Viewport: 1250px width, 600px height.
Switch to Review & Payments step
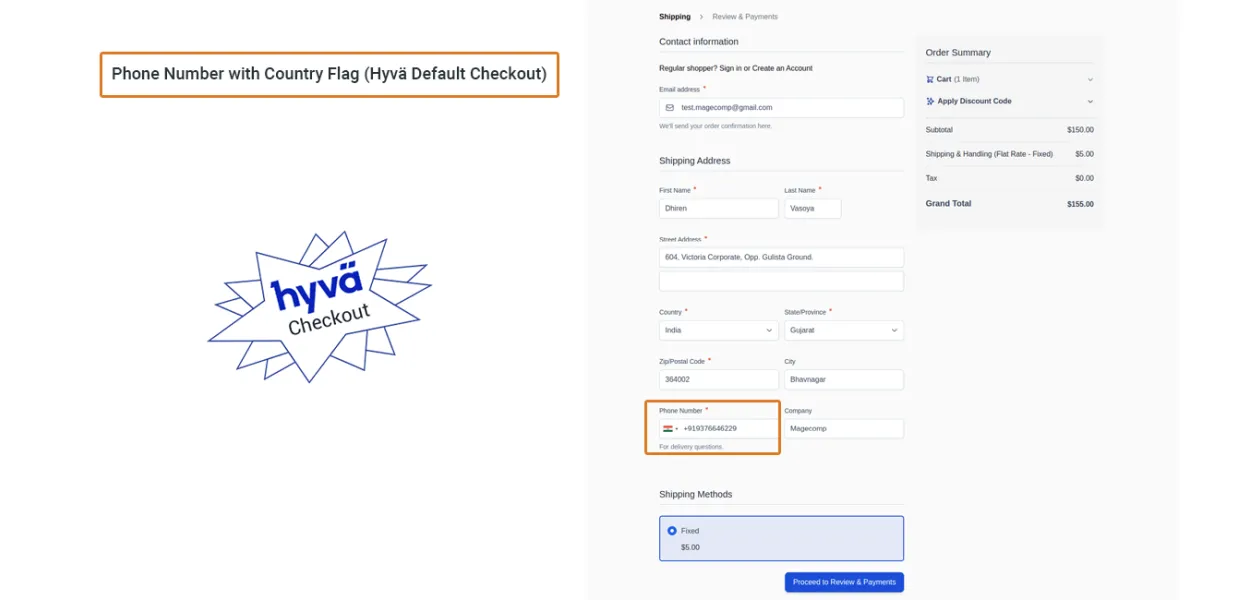(745, 17)
